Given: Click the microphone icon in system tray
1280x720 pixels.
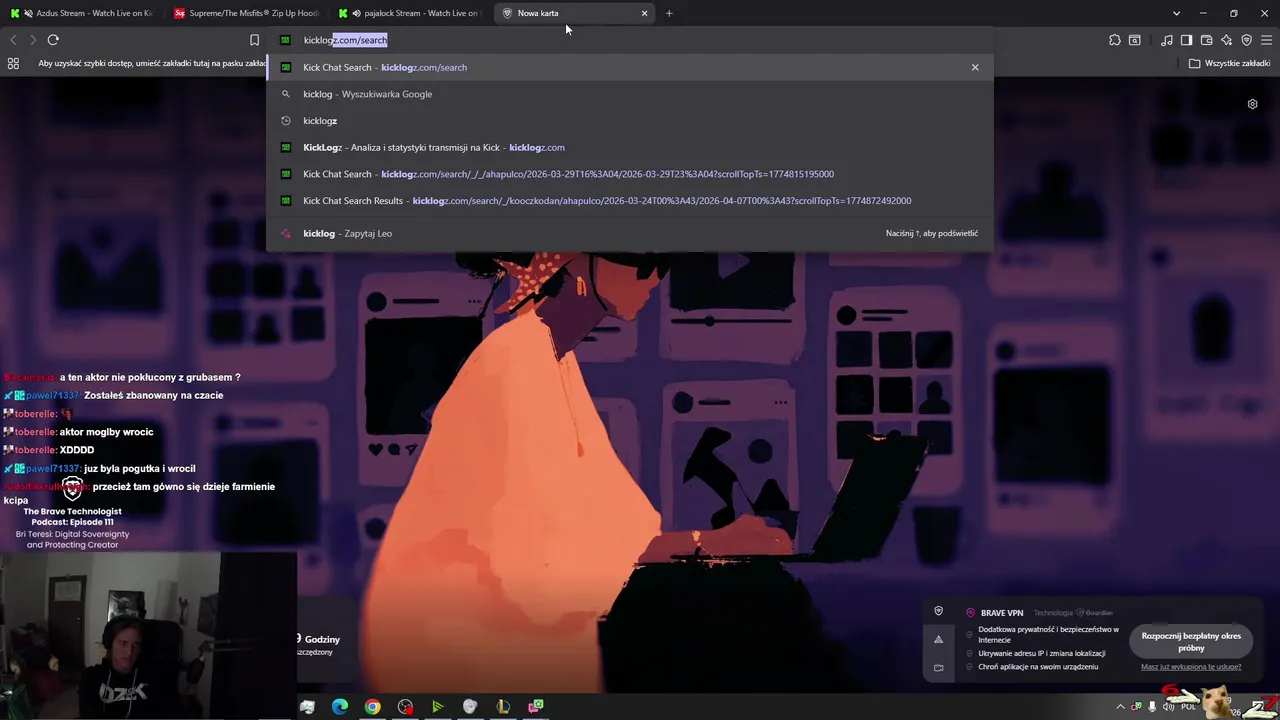Looking at the screenshot, I should (1152, 707).
